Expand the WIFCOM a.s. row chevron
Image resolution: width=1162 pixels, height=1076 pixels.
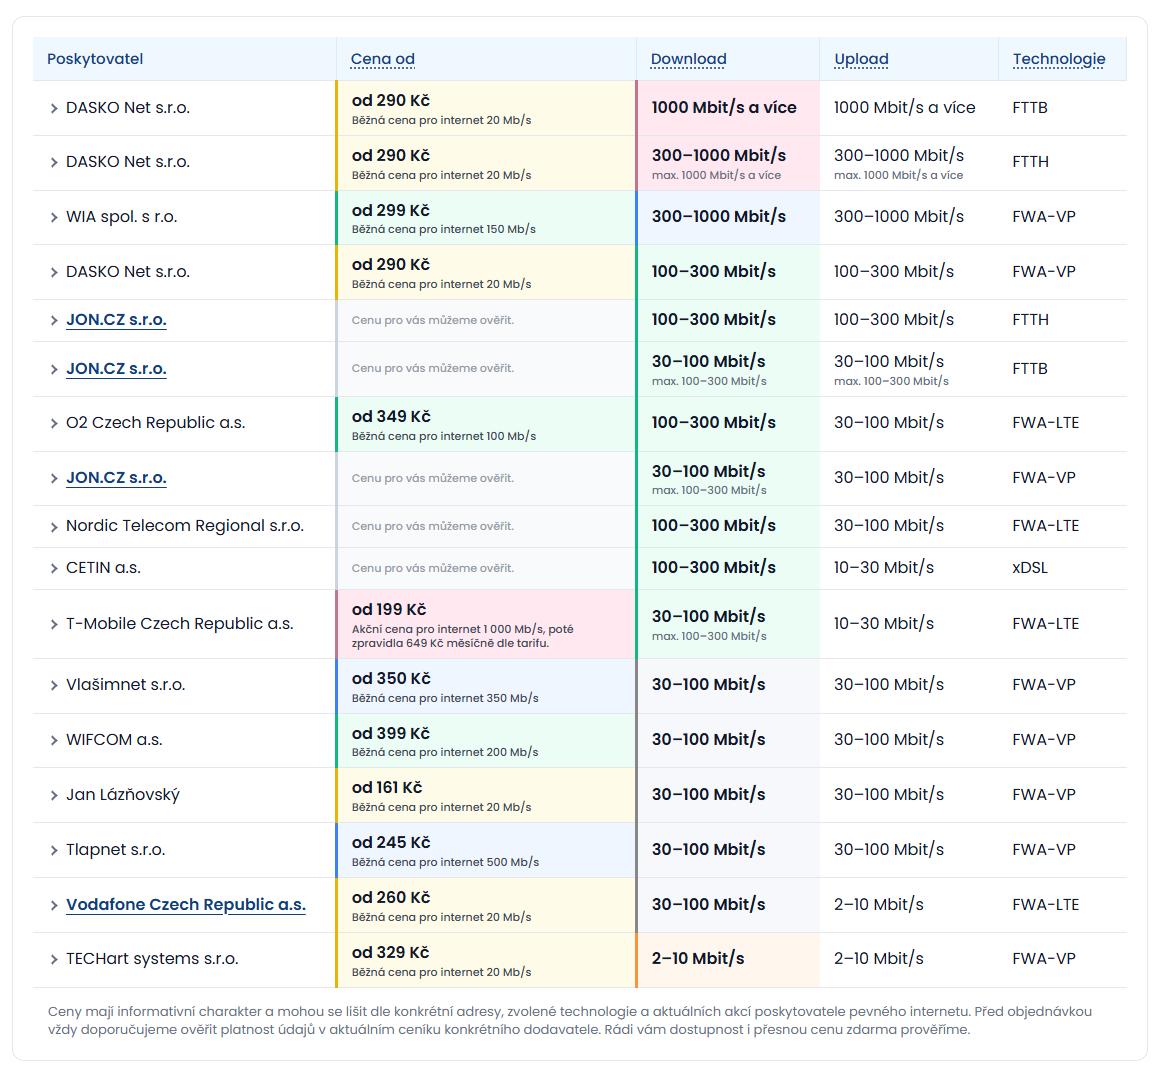point(54,740)
